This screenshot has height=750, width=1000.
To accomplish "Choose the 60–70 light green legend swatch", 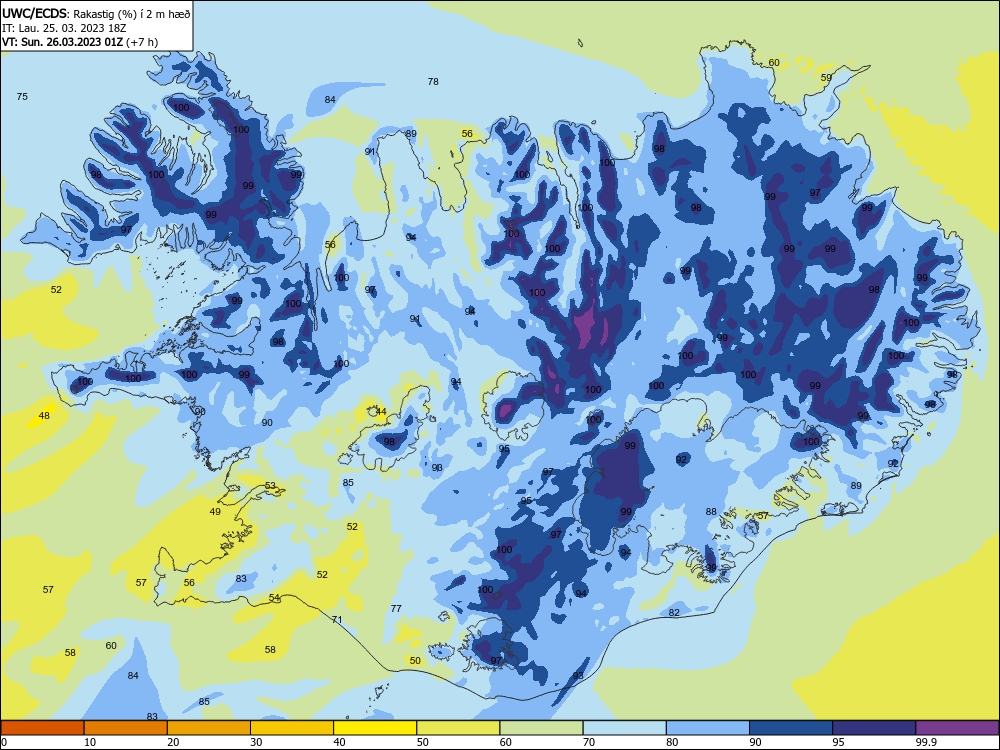I will pyautogui.click(x=541, y=728).
